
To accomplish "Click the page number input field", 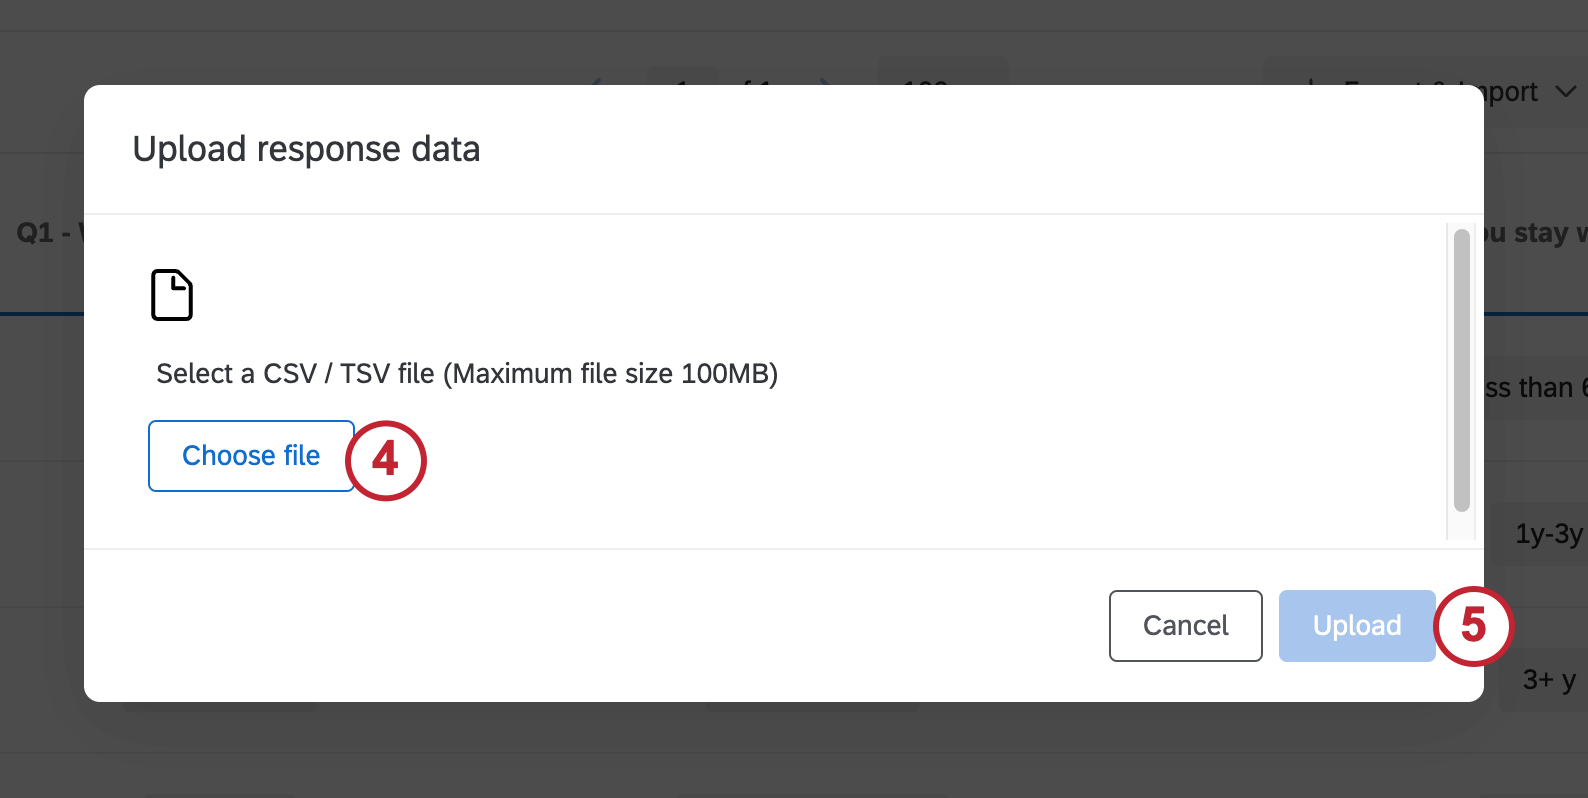I will [681, 88].
